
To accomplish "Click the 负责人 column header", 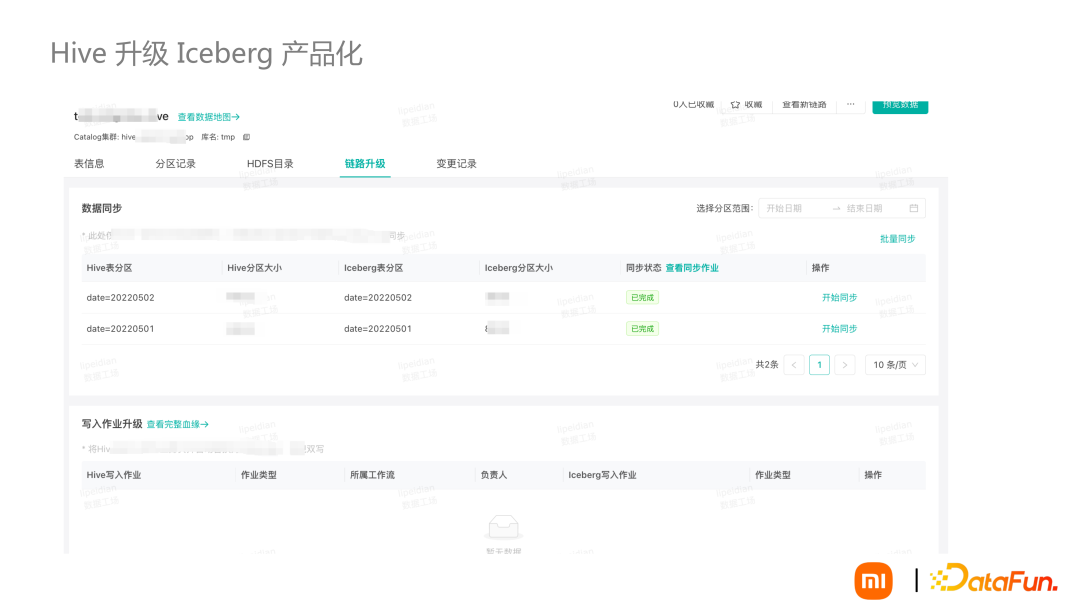I will pyautogui.click(x=494, y=475).
